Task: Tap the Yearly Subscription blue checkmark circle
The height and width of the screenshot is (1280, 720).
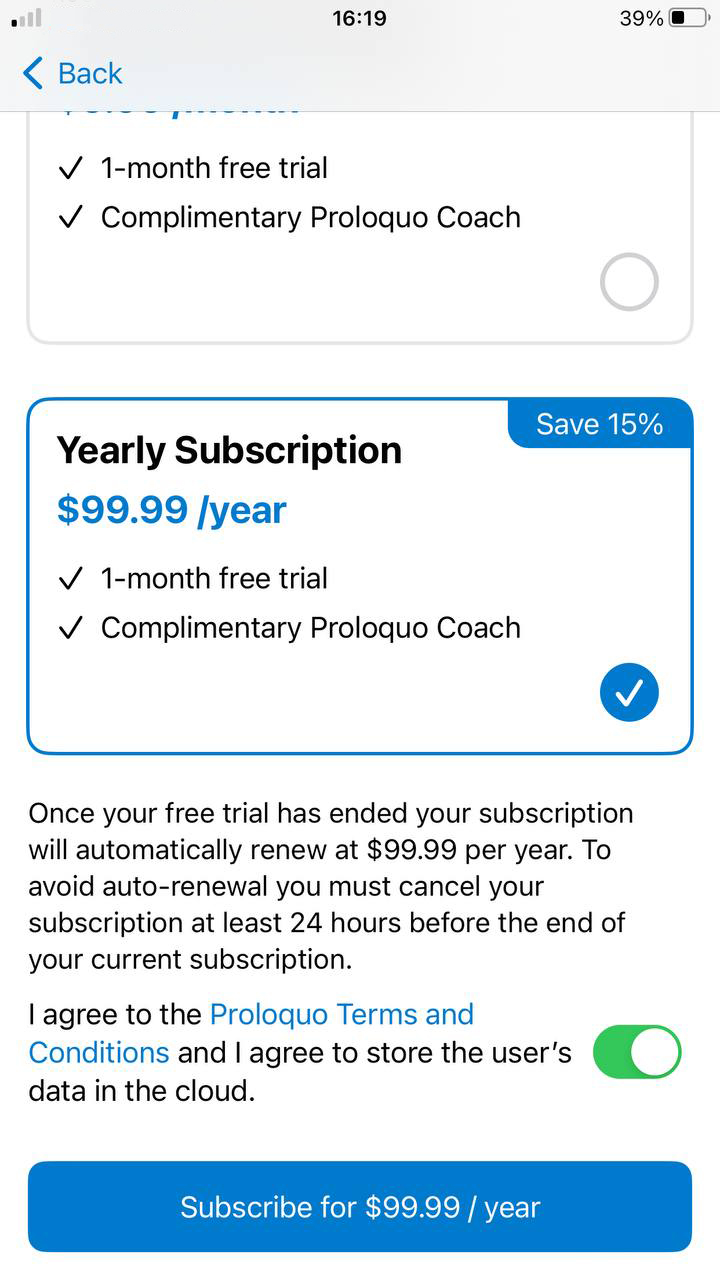Action: 629,692
